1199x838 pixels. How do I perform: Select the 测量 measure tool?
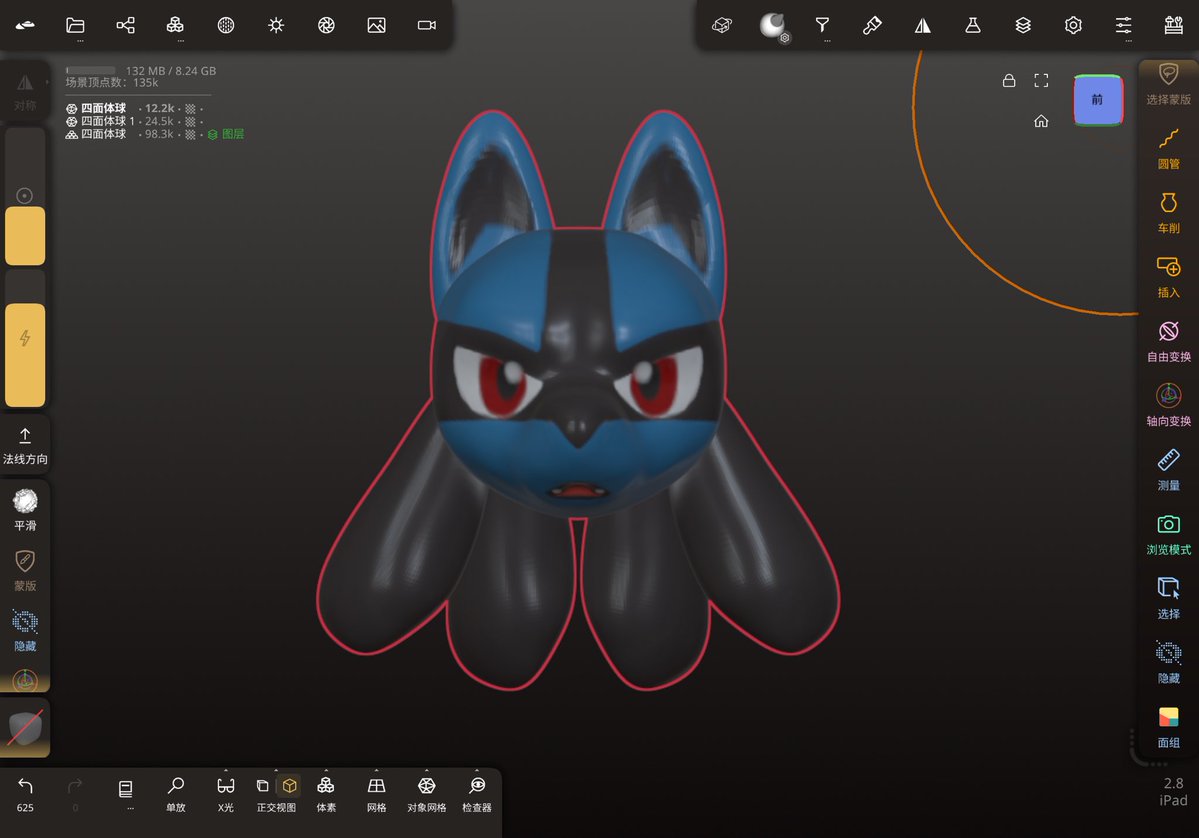click(1168, 469)
